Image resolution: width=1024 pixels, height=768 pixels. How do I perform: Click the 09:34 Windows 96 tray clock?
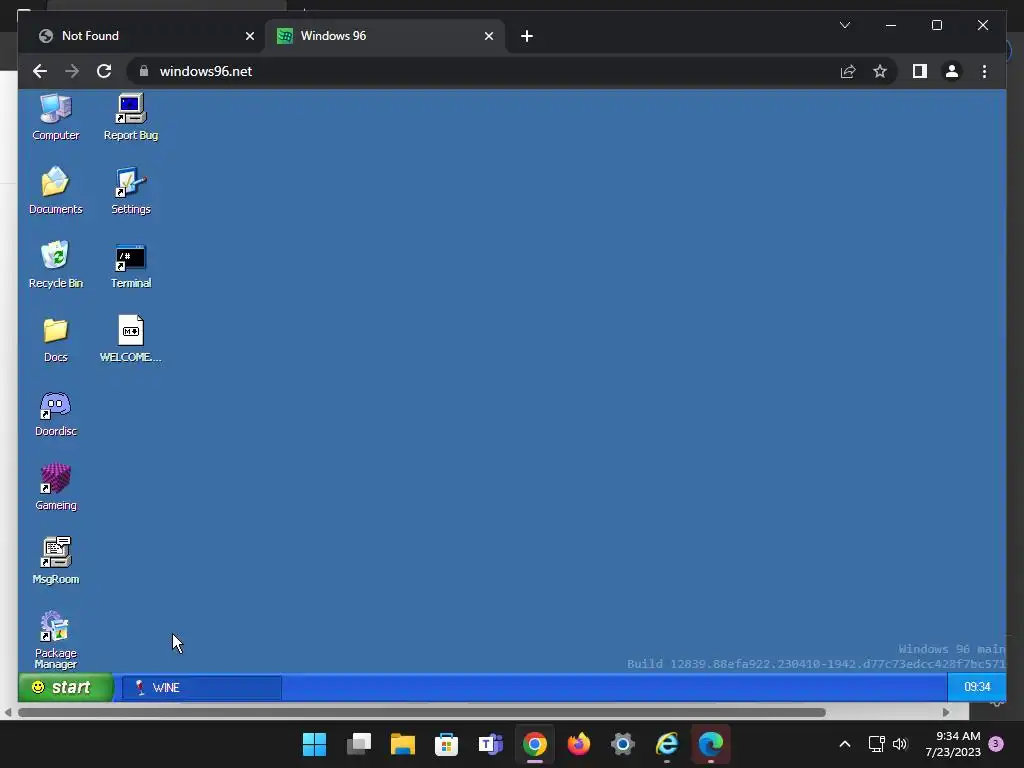[x=977, y=687]
